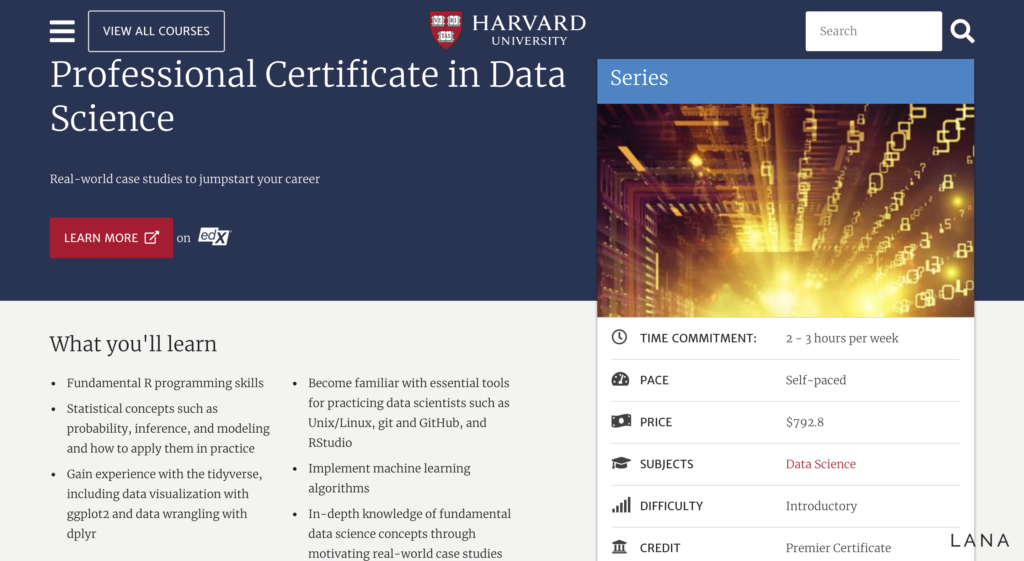
Task: Click the 'Statistical concepts' bullet item
Action: point(168,428)
